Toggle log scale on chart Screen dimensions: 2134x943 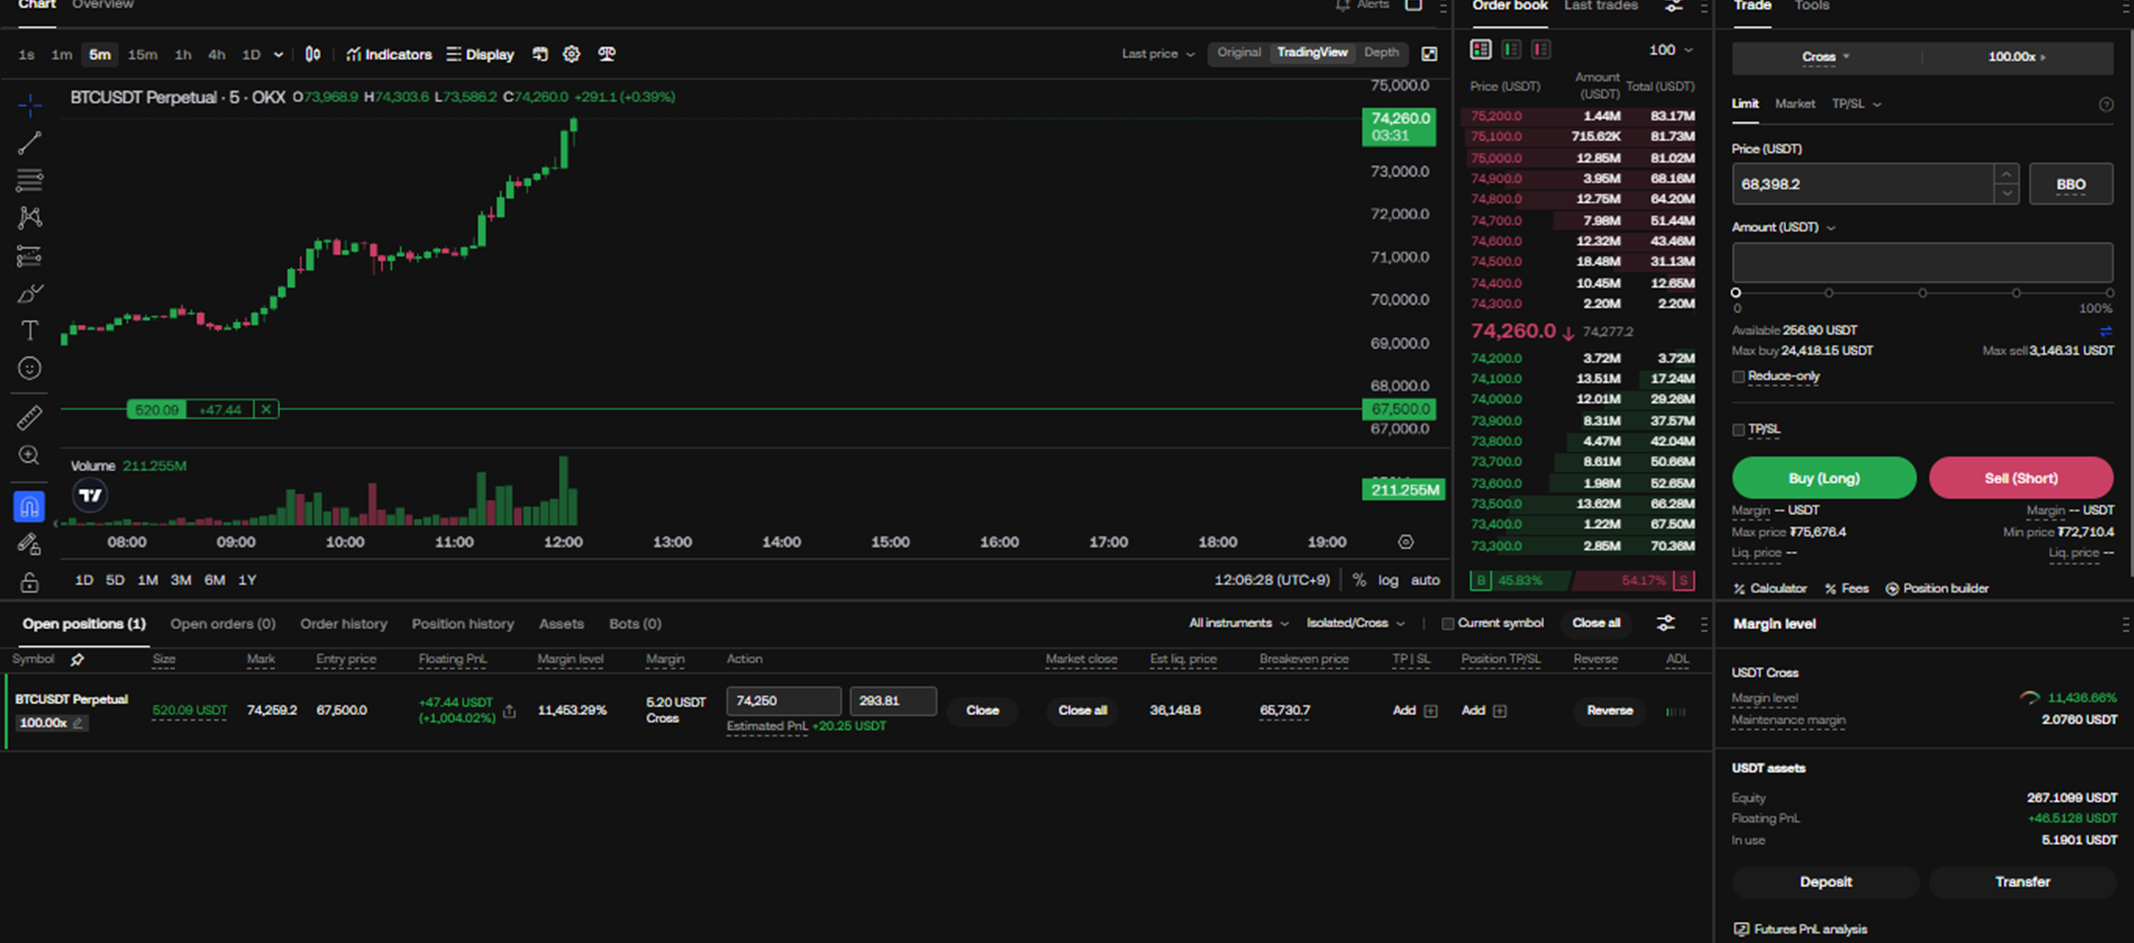click(x=1388, y=580)
